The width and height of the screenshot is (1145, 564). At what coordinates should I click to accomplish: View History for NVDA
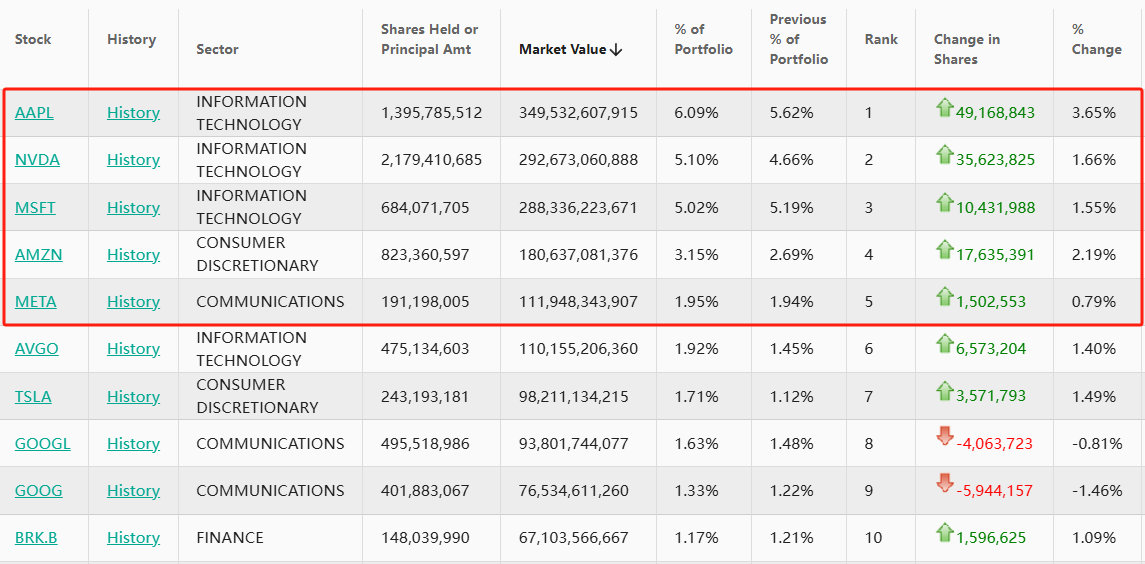click(x=133, y=160)
